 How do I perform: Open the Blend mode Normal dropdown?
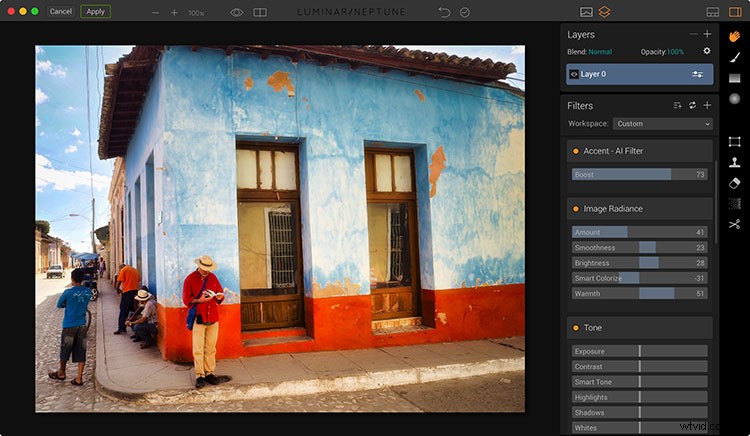point(600,52)
